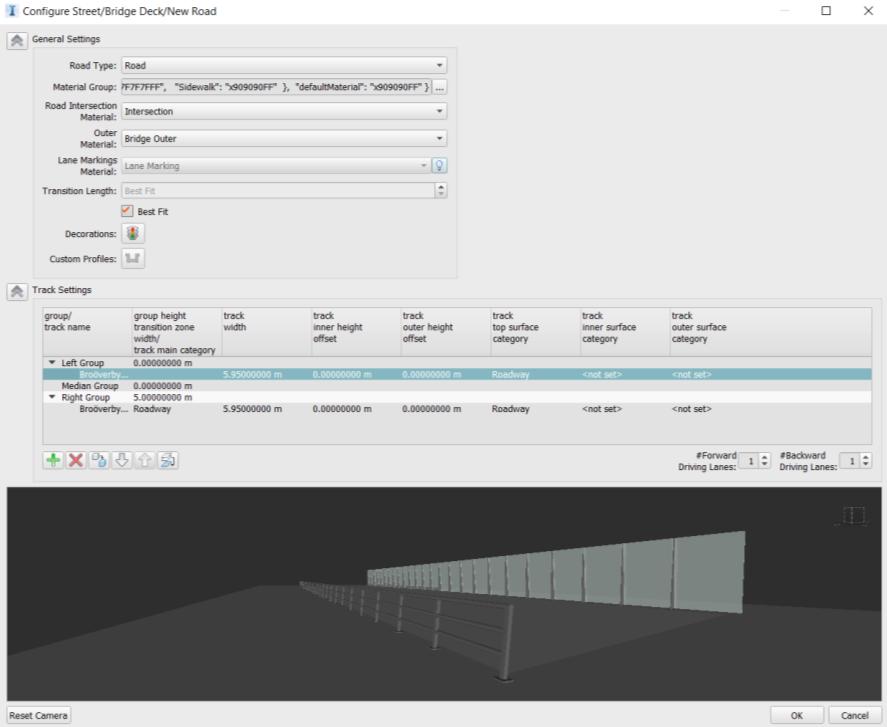Click the Transition Length input field
The height and width of the screenshot is (727, 887).
click(x=278, y=191)
